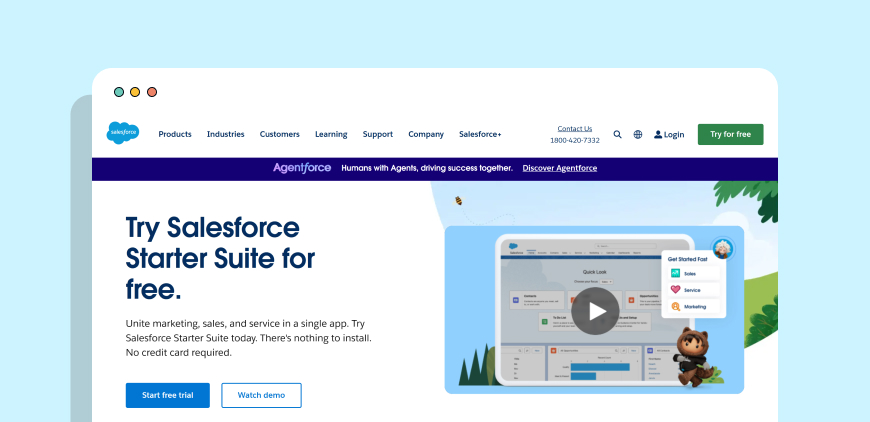
Task: Click the person icon beside Login
Action: [658, 134]
